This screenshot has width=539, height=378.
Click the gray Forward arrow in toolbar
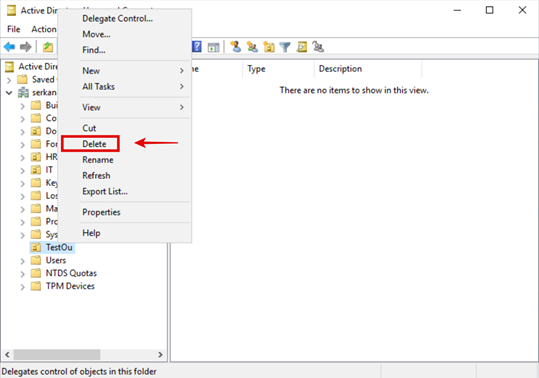(x=26, y=47)
